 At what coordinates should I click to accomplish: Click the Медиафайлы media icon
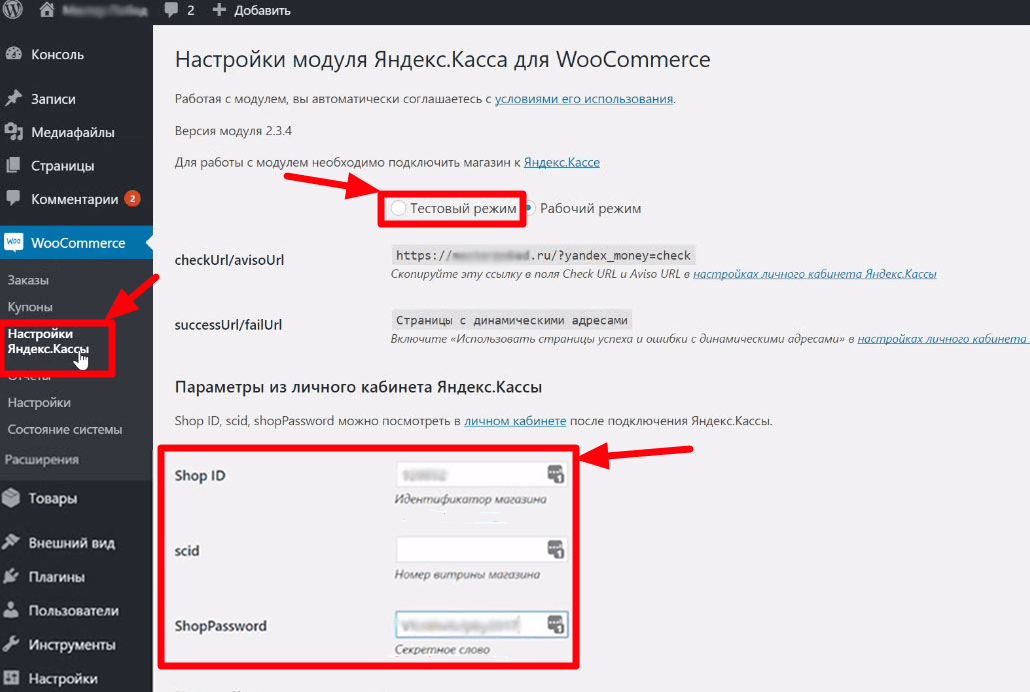pyautogui.click(x=13, y=132)
